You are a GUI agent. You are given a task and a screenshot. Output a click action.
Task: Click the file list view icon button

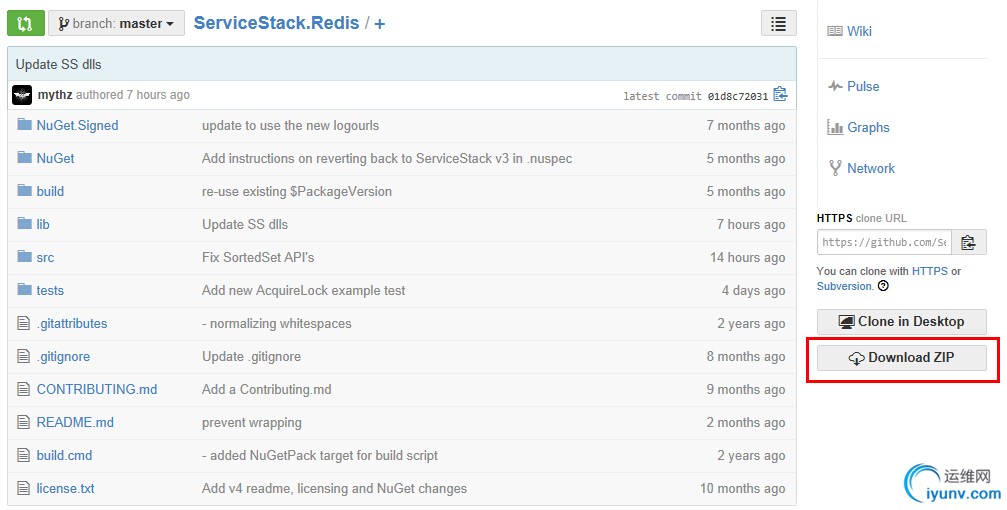[778, 23]
